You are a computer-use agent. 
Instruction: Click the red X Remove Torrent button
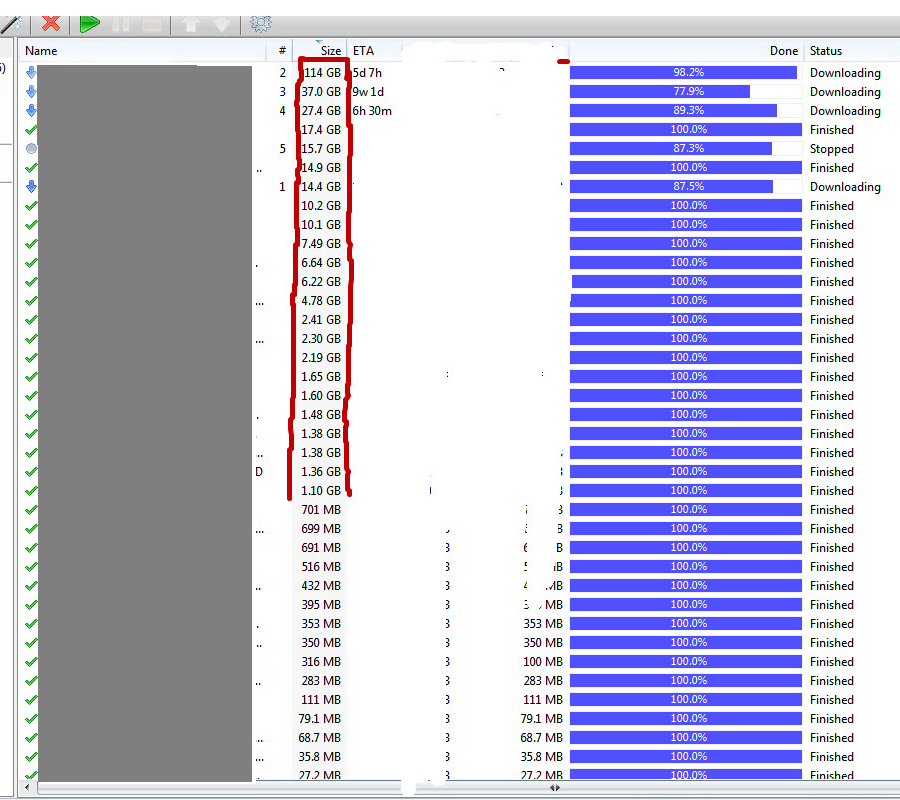[x=51, y=24]
